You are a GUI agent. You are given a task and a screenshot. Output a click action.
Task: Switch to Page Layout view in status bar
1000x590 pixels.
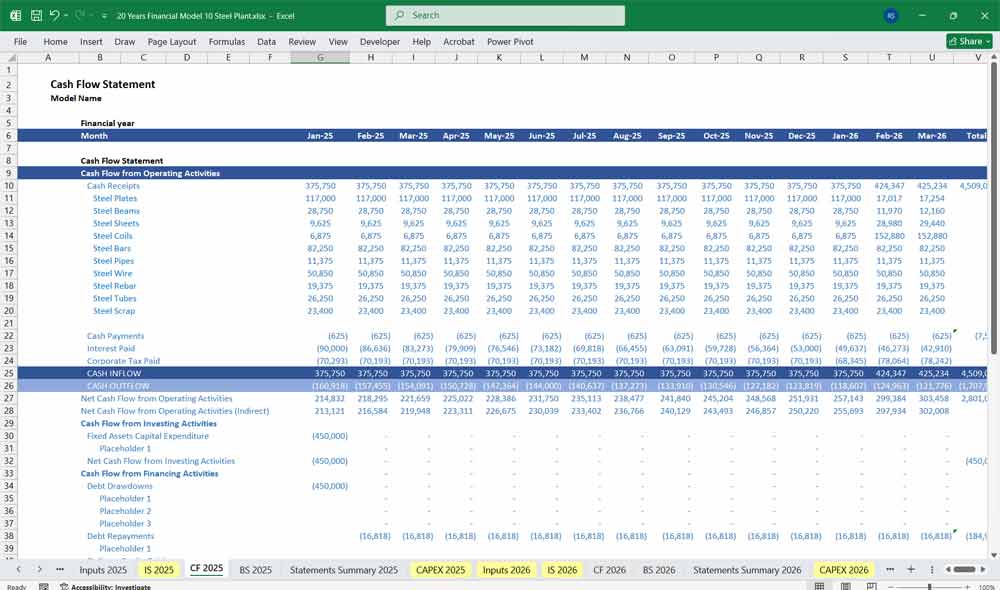[845, 584]
